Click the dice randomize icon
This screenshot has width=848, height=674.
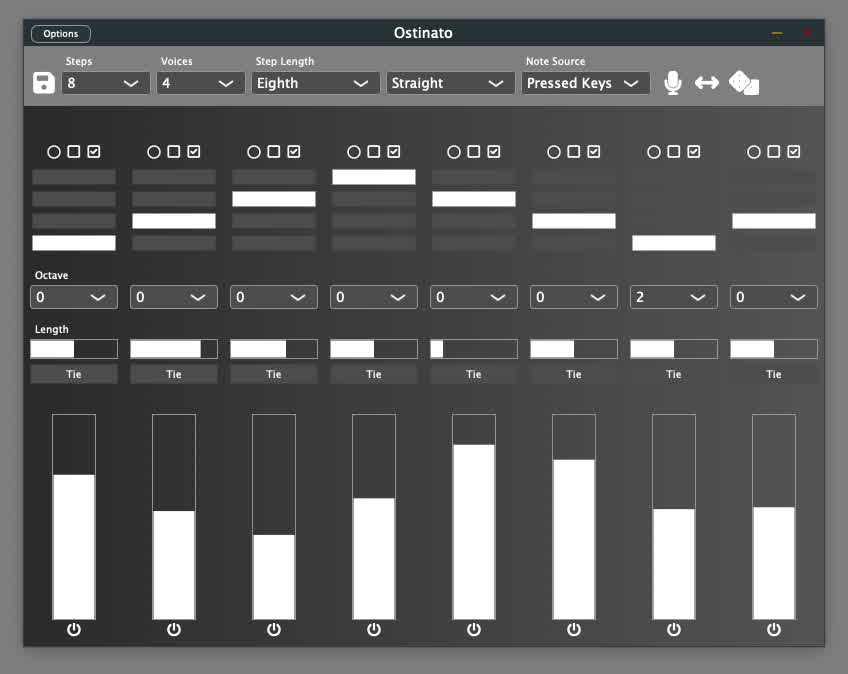[744, 83]
